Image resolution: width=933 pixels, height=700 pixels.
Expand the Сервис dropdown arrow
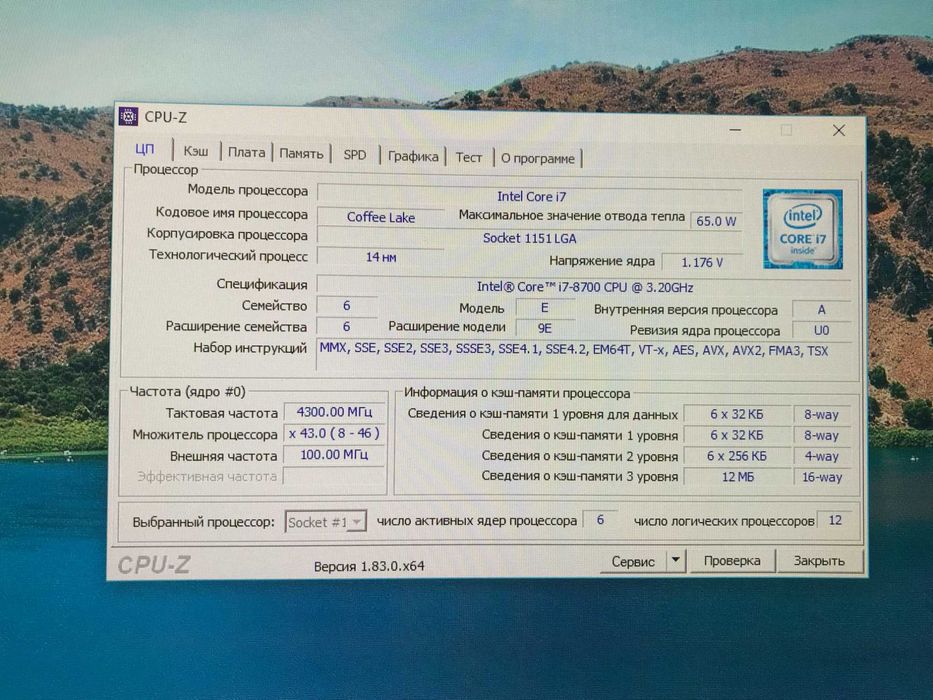tap(676, 560)
